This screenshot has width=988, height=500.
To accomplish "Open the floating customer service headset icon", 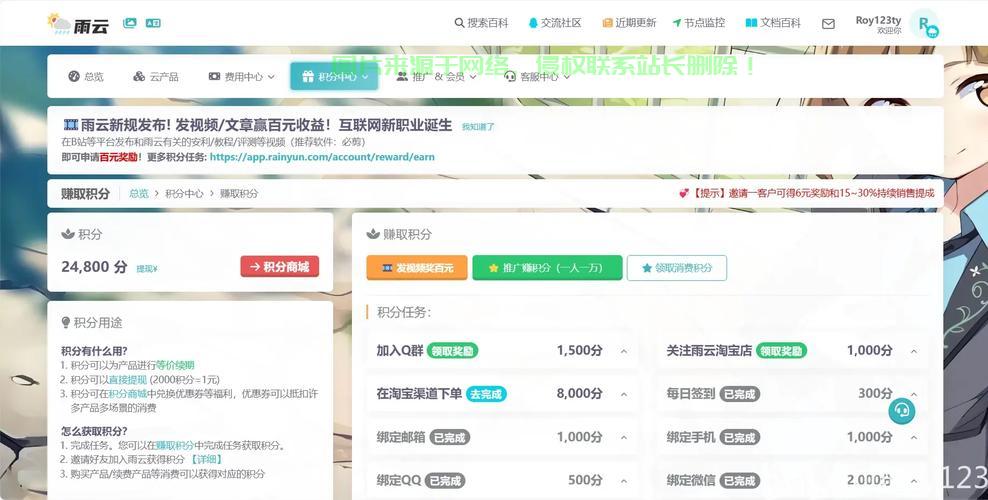I will (902, 411).
